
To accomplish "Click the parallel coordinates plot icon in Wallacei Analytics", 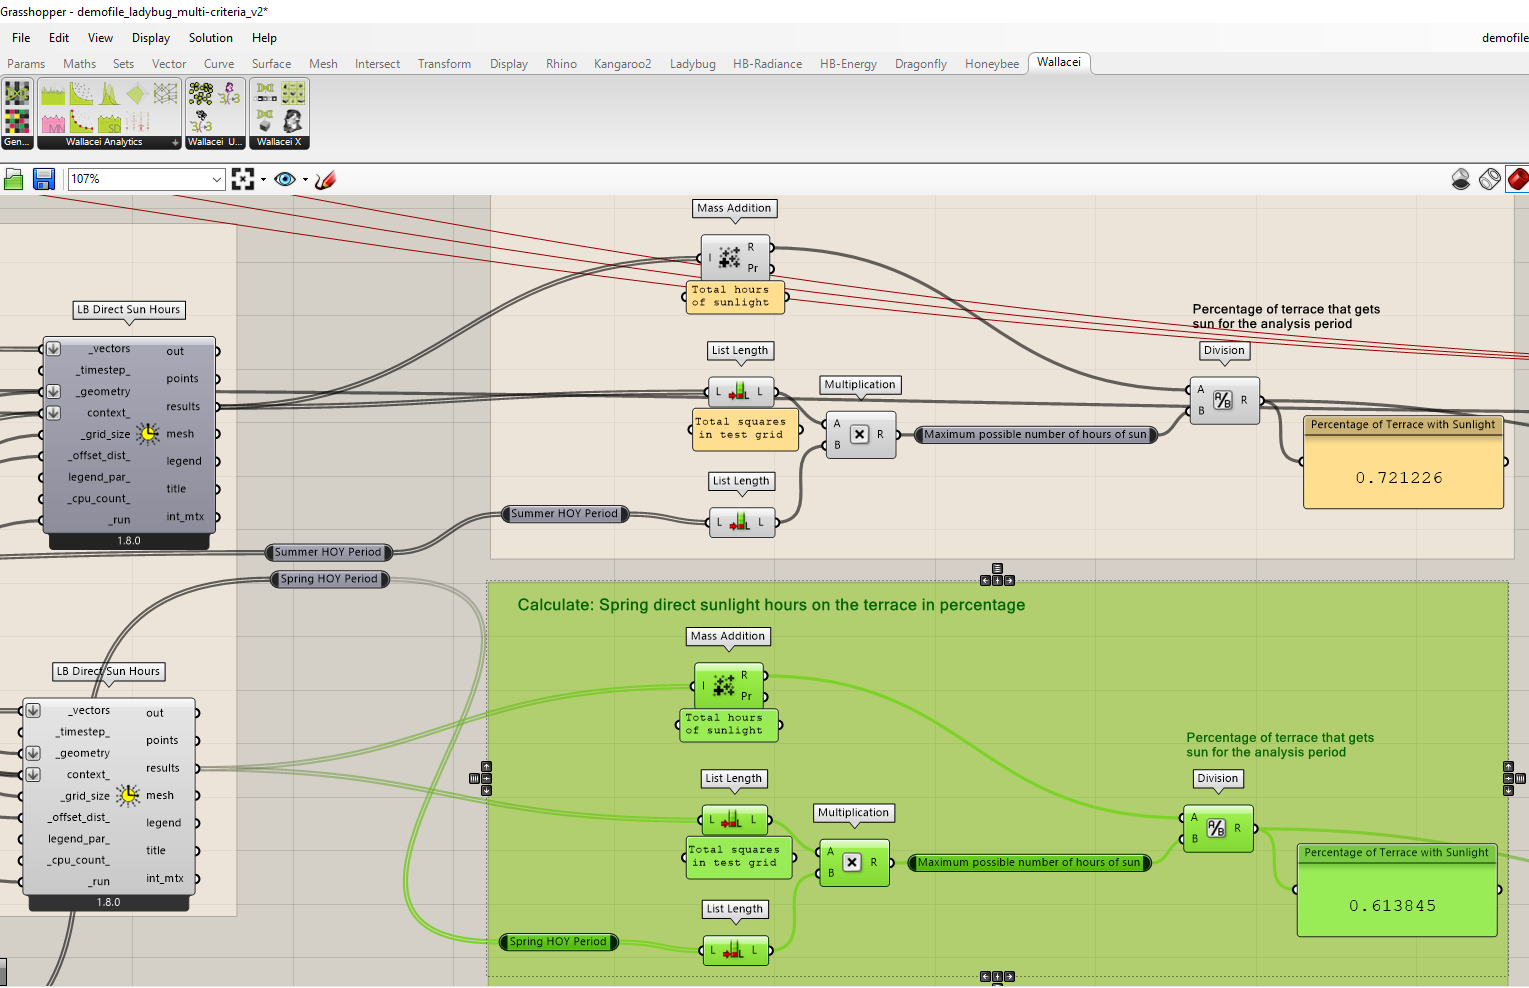I will click(164, 93).
